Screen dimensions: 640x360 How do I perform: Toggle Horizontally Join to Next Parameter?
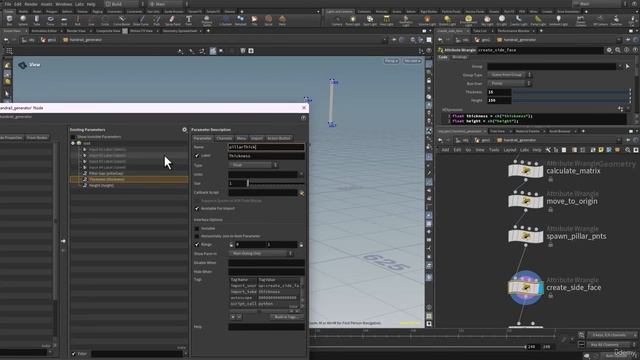197,236
